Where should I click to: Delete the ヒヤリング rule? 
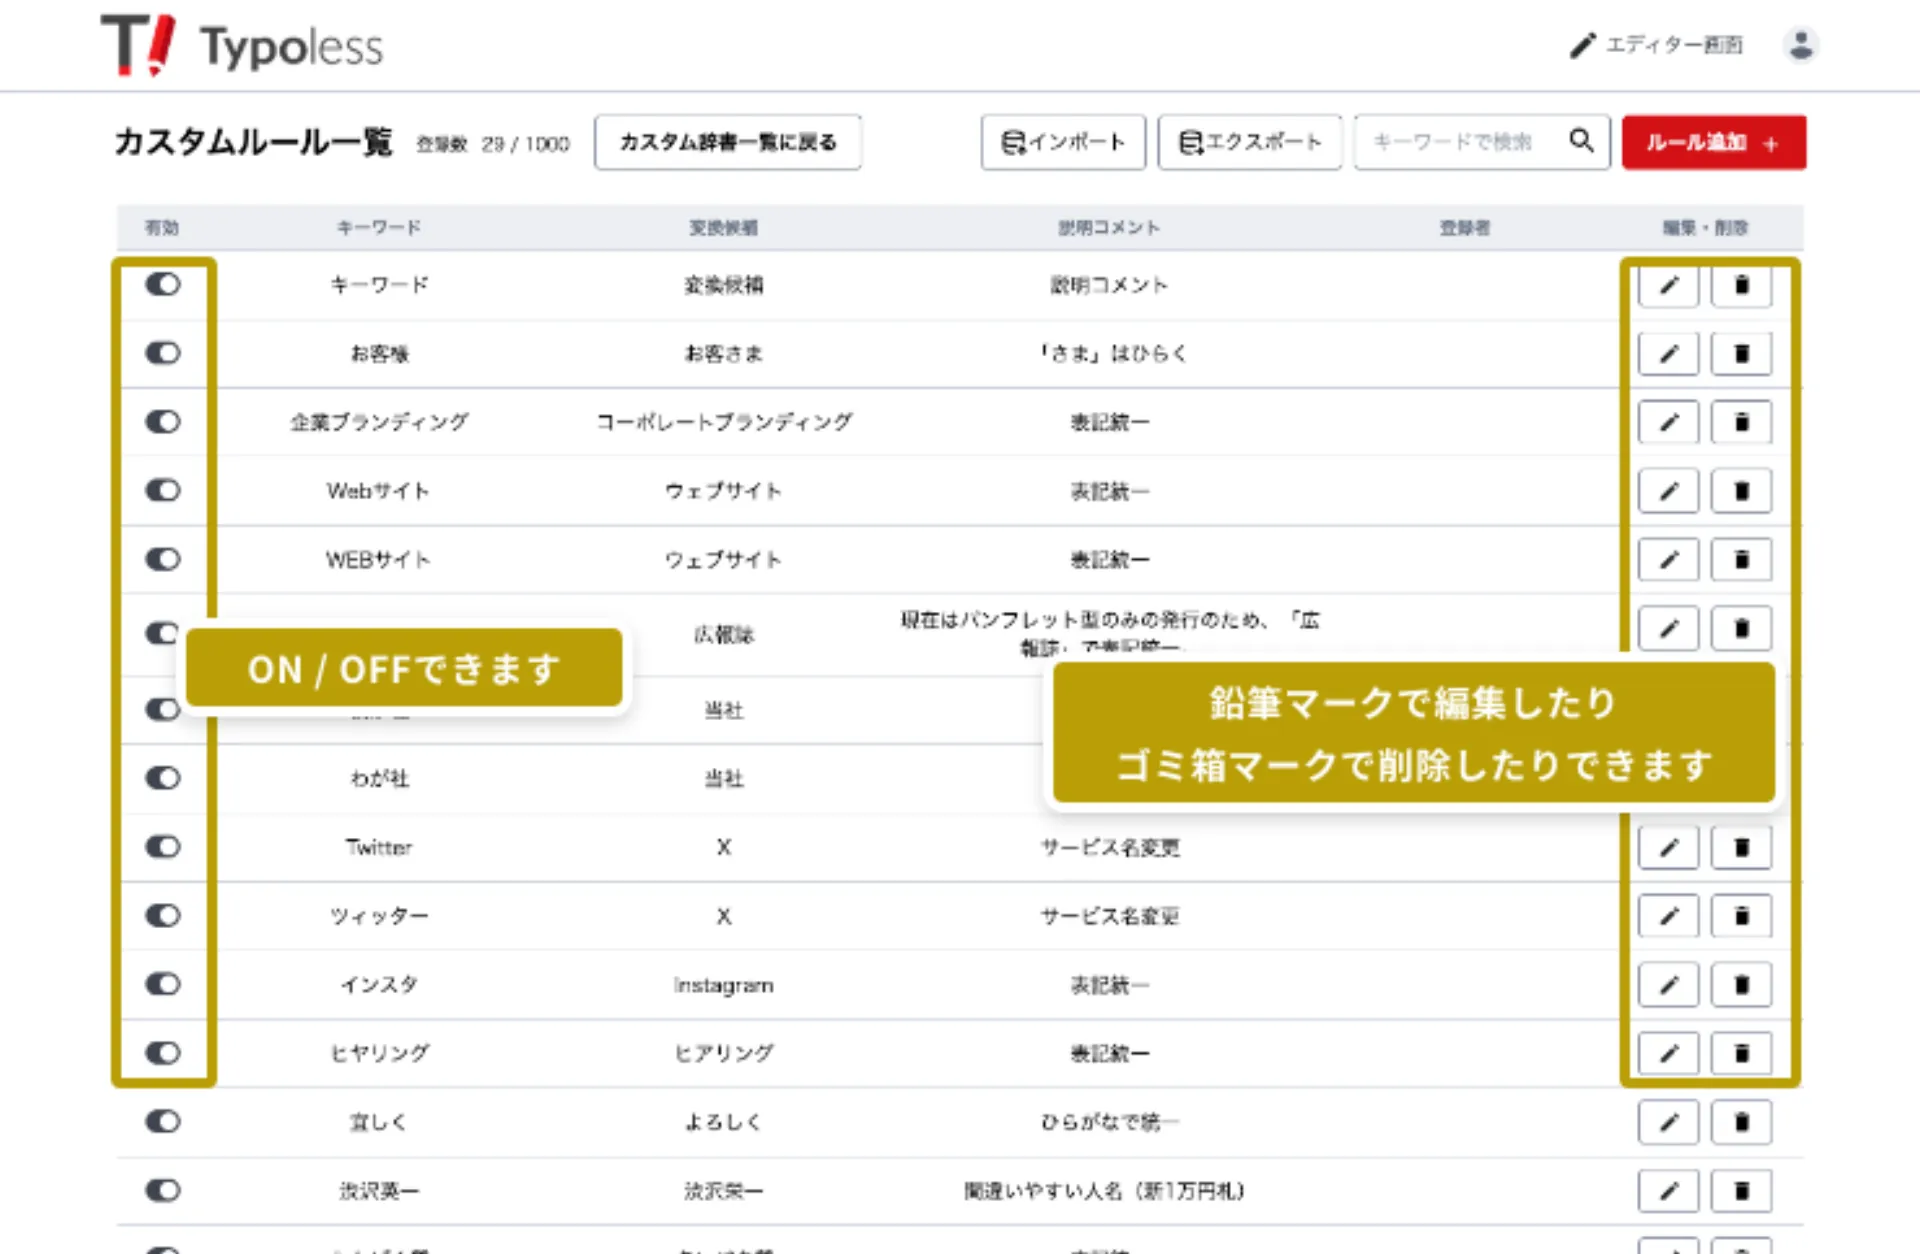[1741, 1053]
